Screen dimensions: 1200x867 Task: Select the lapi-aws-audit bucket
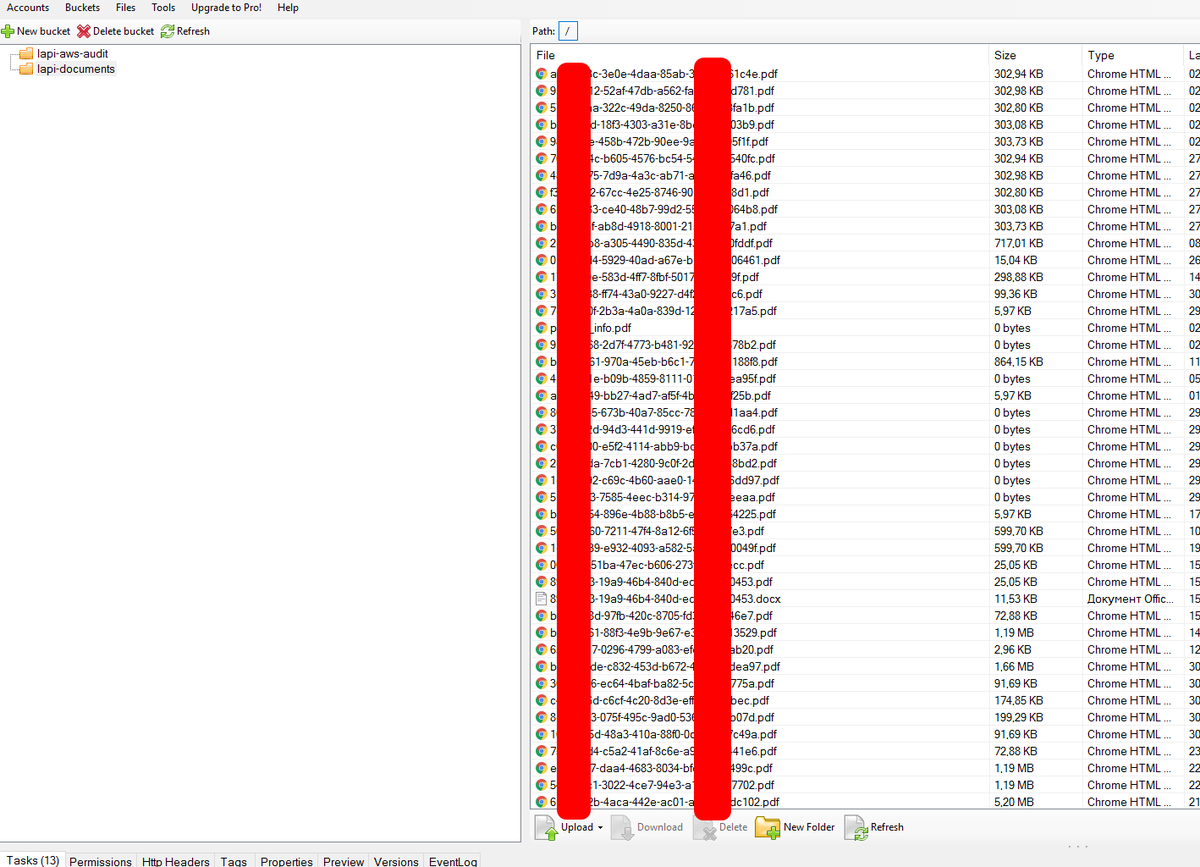coord(71,53)
